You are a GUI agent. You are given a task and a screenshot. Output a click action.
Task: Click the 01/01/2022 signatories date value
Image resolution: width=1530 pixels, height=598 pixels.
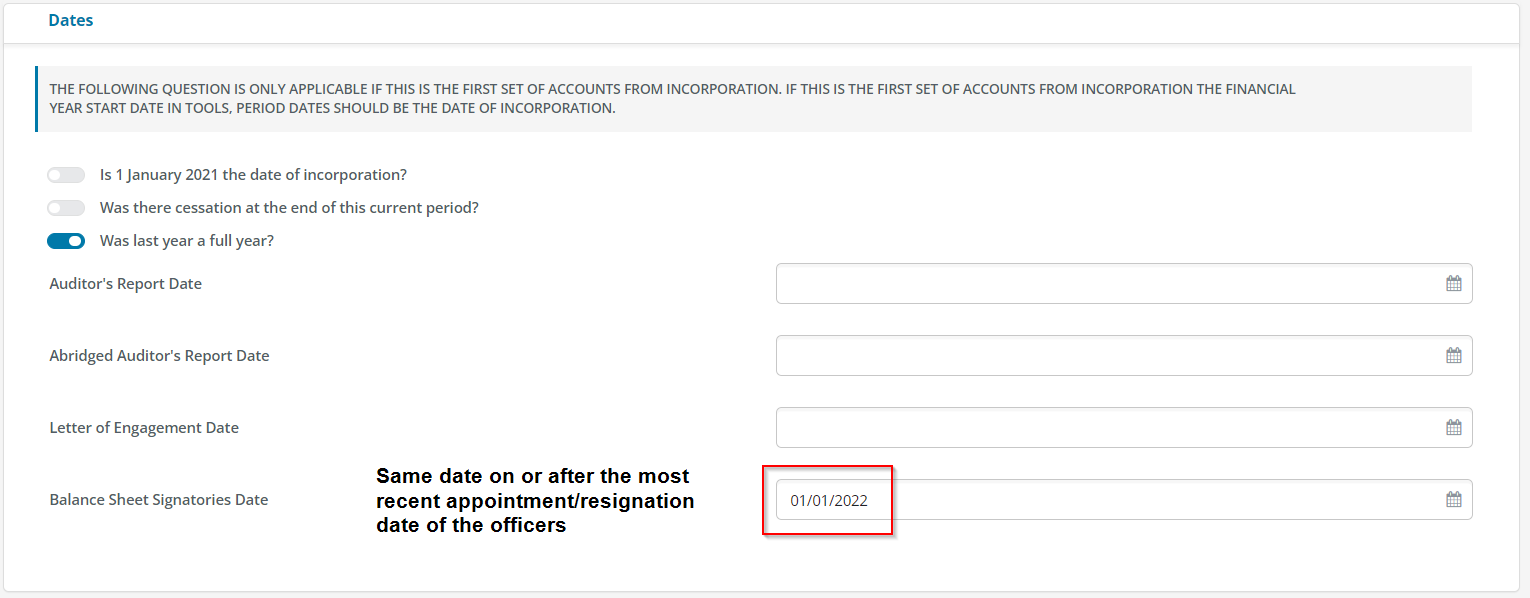pos(829,500)
